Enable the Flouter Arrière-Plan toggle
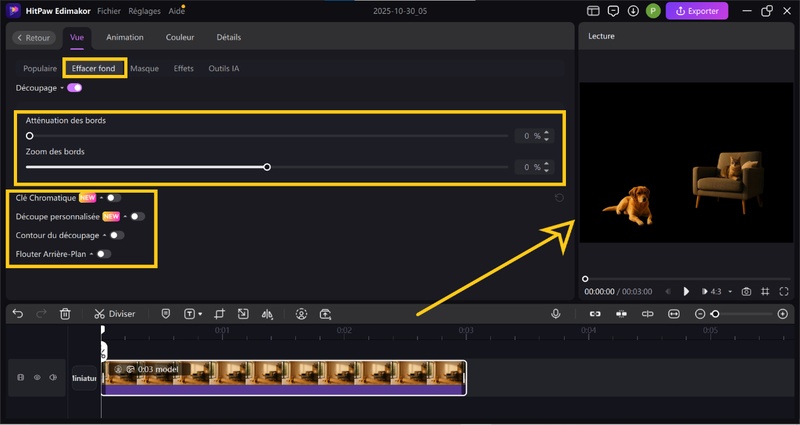This screenshot has height=425, width=800. pos(103,254)
